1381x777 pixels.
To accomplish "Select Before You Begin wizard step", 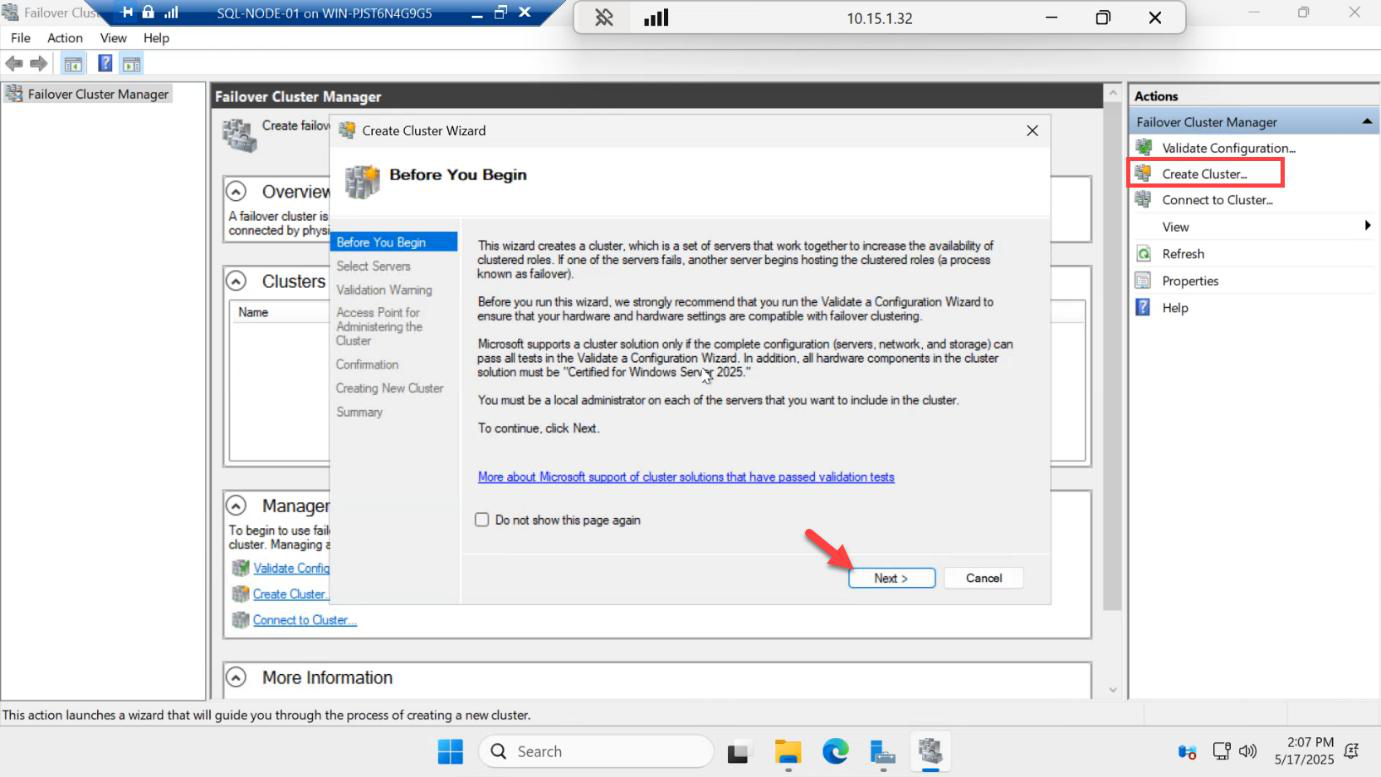I will click(393, 242).
